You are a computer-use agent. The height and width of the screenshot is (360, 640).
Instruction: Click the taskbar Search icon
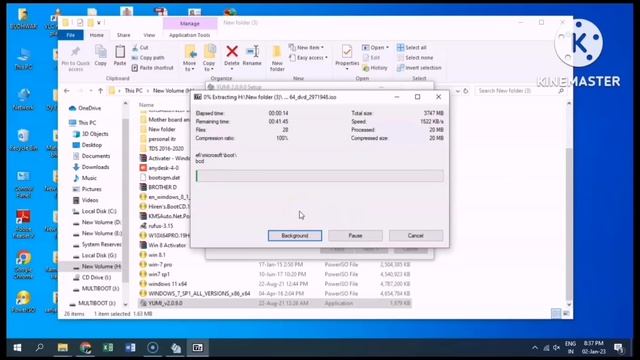(40, 347)
